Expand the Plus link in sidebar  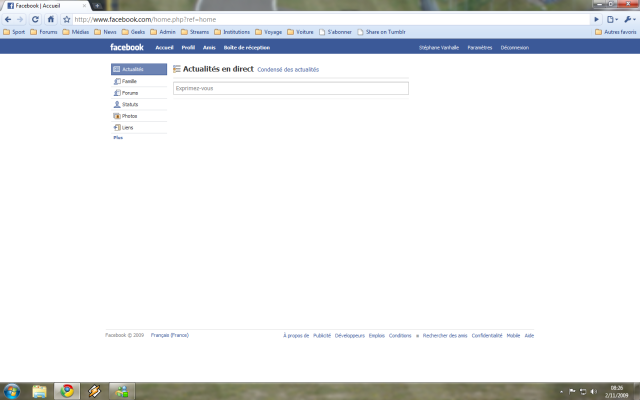[x=118, y=138]
